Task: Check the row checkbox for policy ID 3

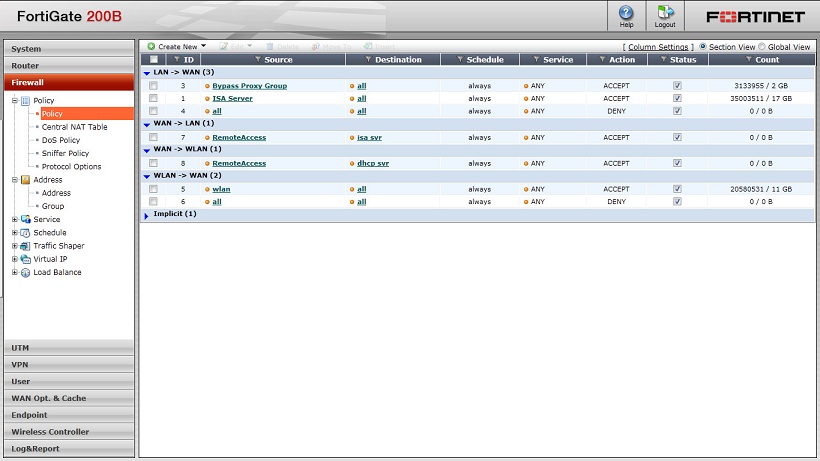Action: point(153,85)
